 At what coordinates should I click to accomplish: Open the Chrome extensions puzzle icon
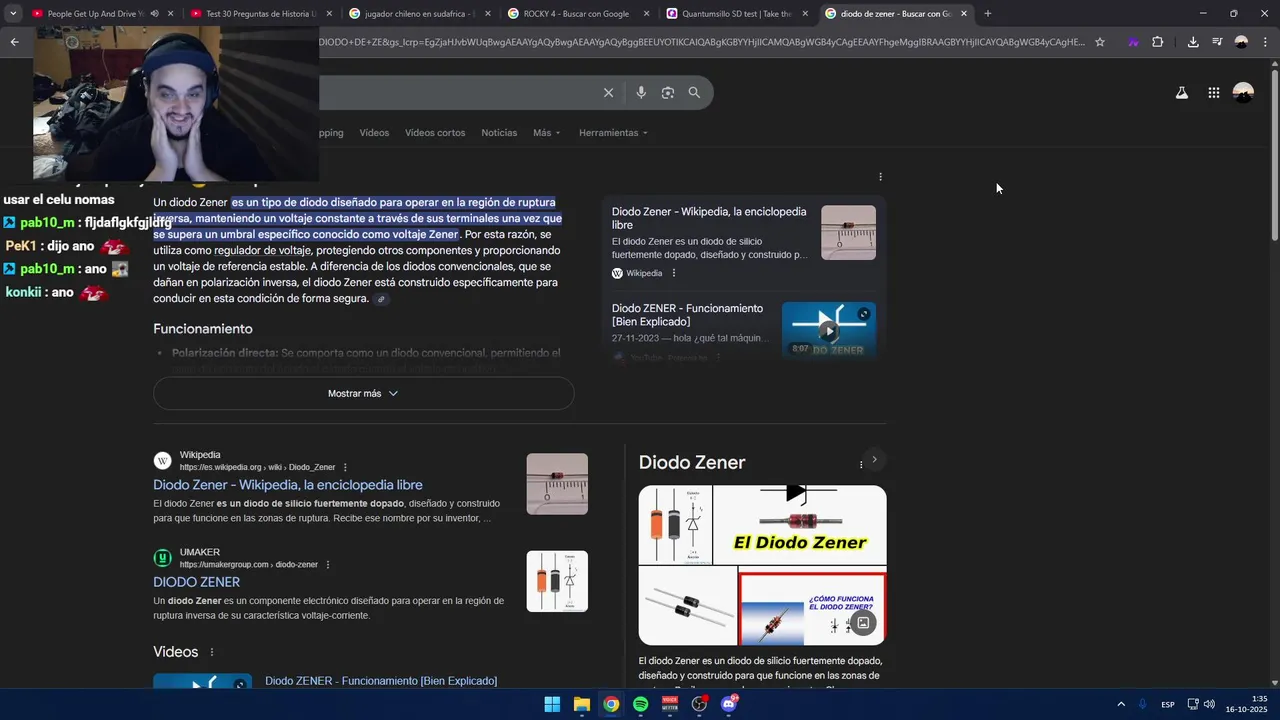tap(1158, 42)
